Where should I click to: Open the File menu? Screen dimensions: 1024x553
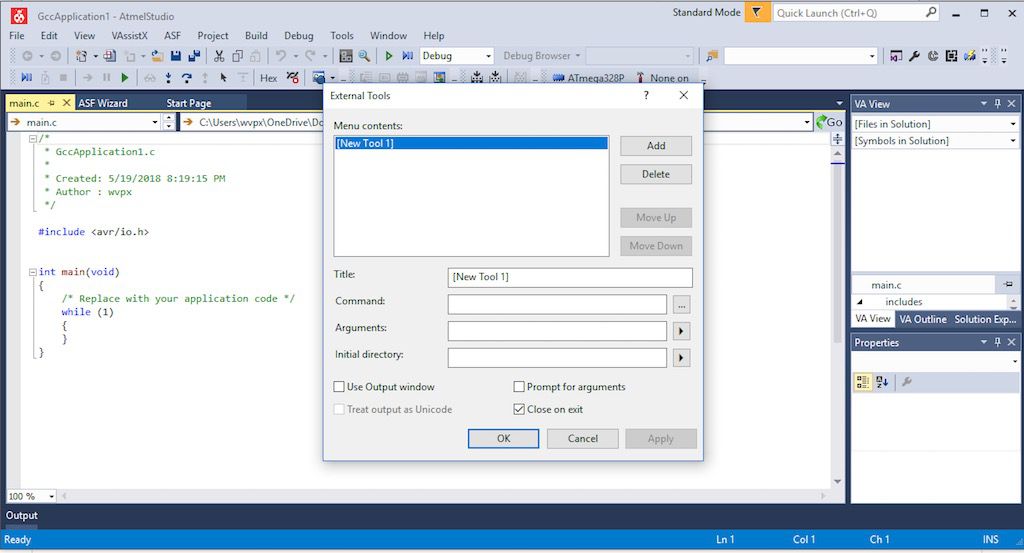coord(17,36)
